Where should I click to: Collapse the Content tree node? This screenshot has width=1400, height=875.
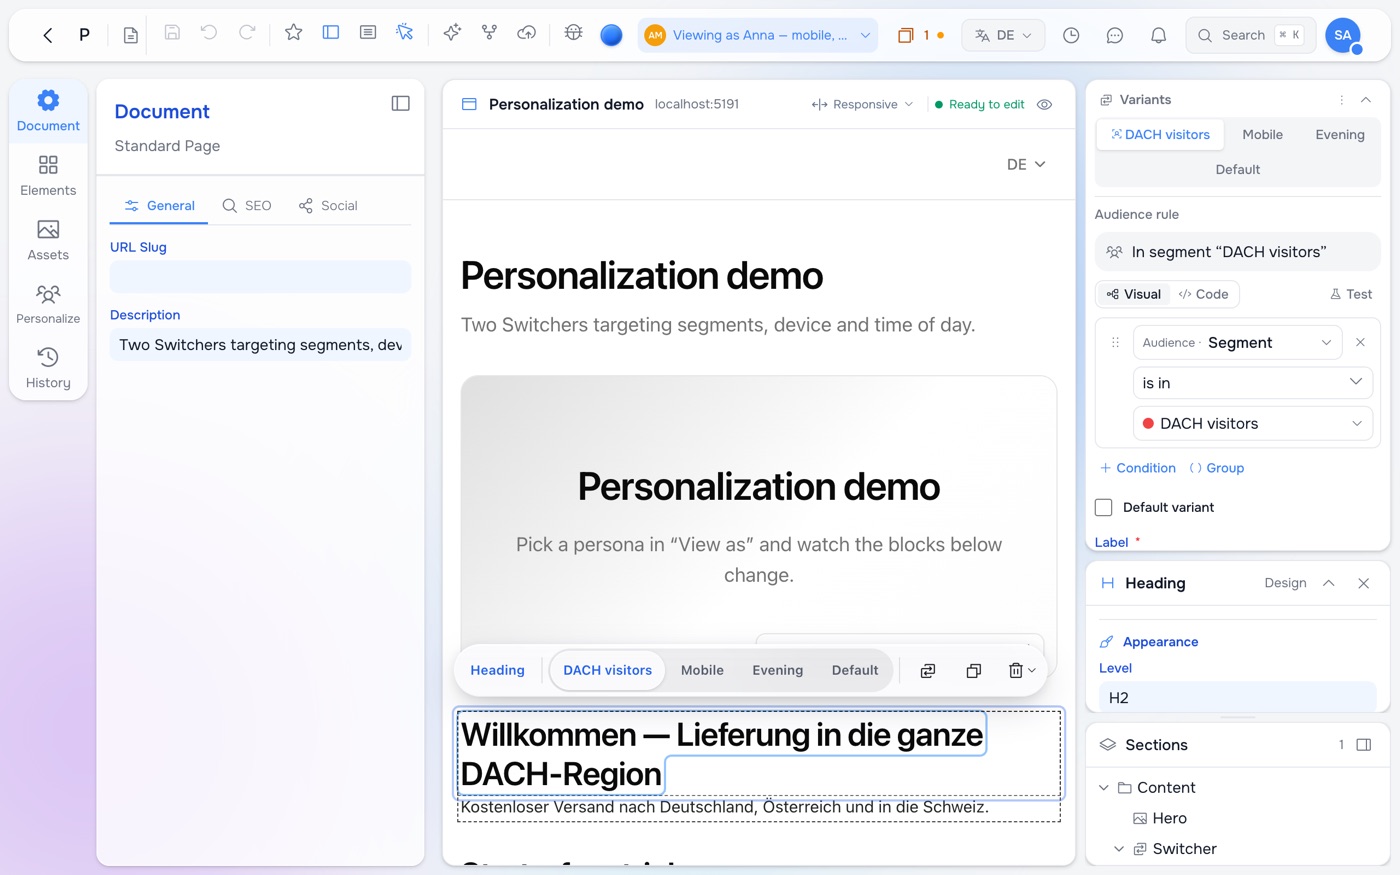pyautogui.click(x=1104, y=788)
